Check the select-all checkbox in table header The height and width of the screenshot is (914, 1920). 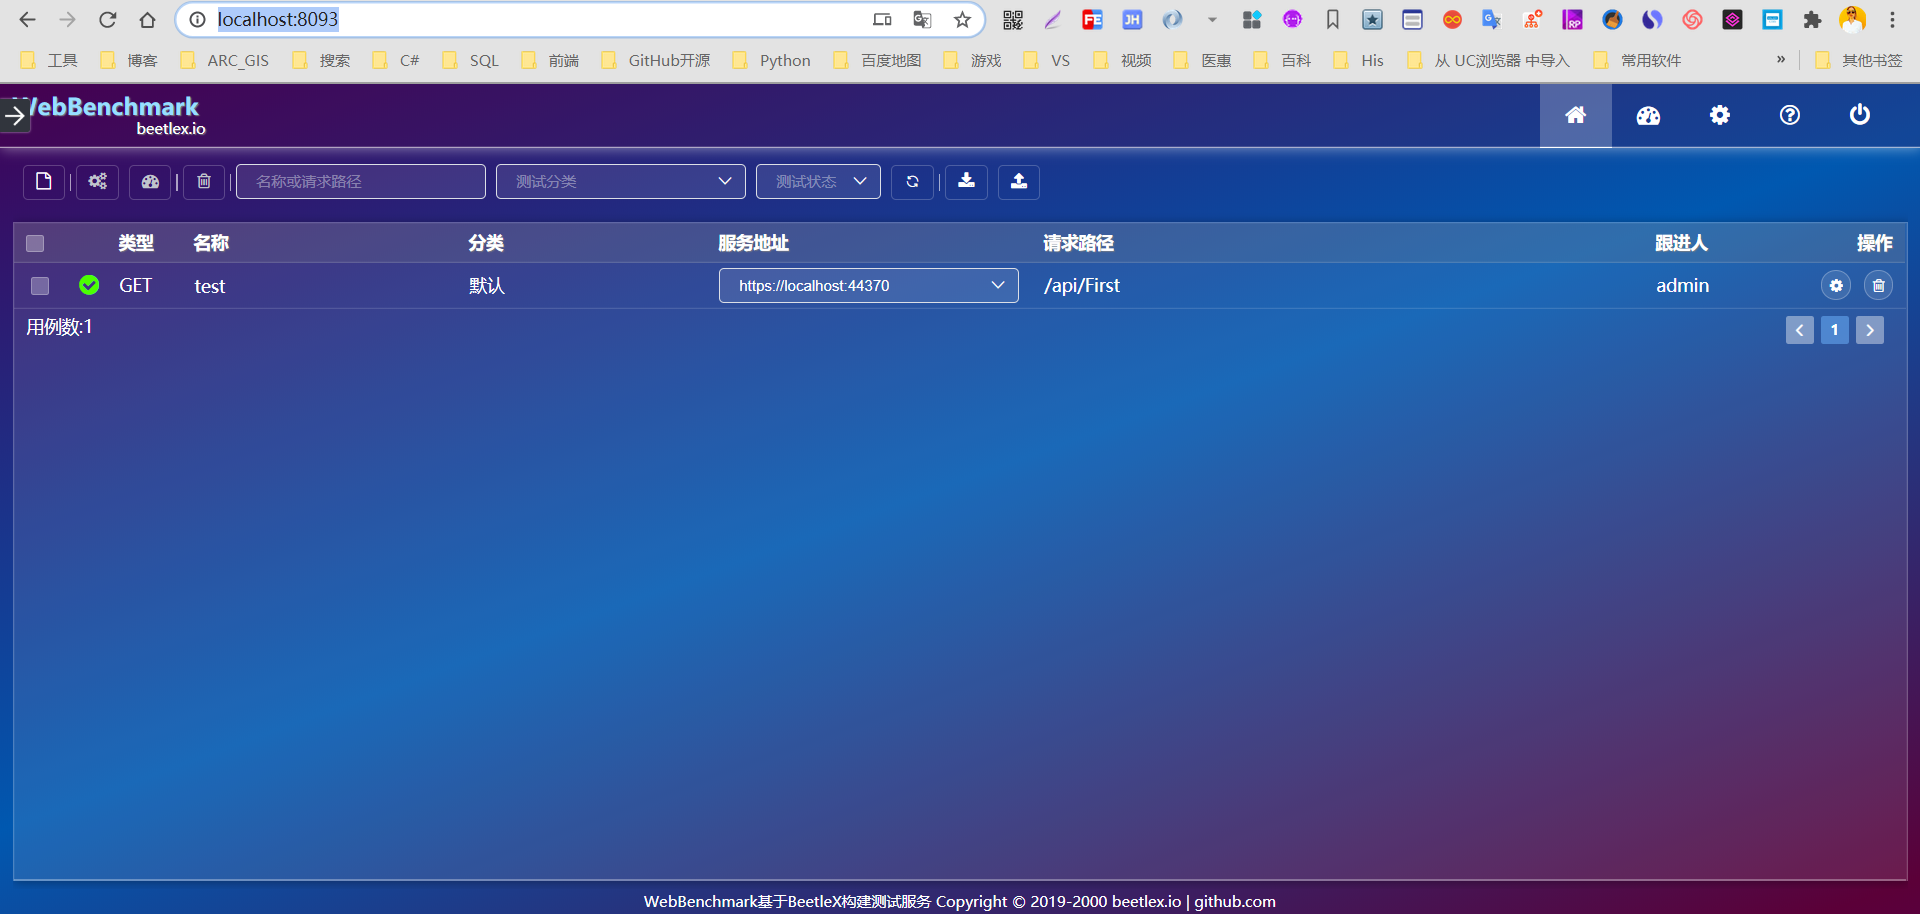click(x=35, y=243)
